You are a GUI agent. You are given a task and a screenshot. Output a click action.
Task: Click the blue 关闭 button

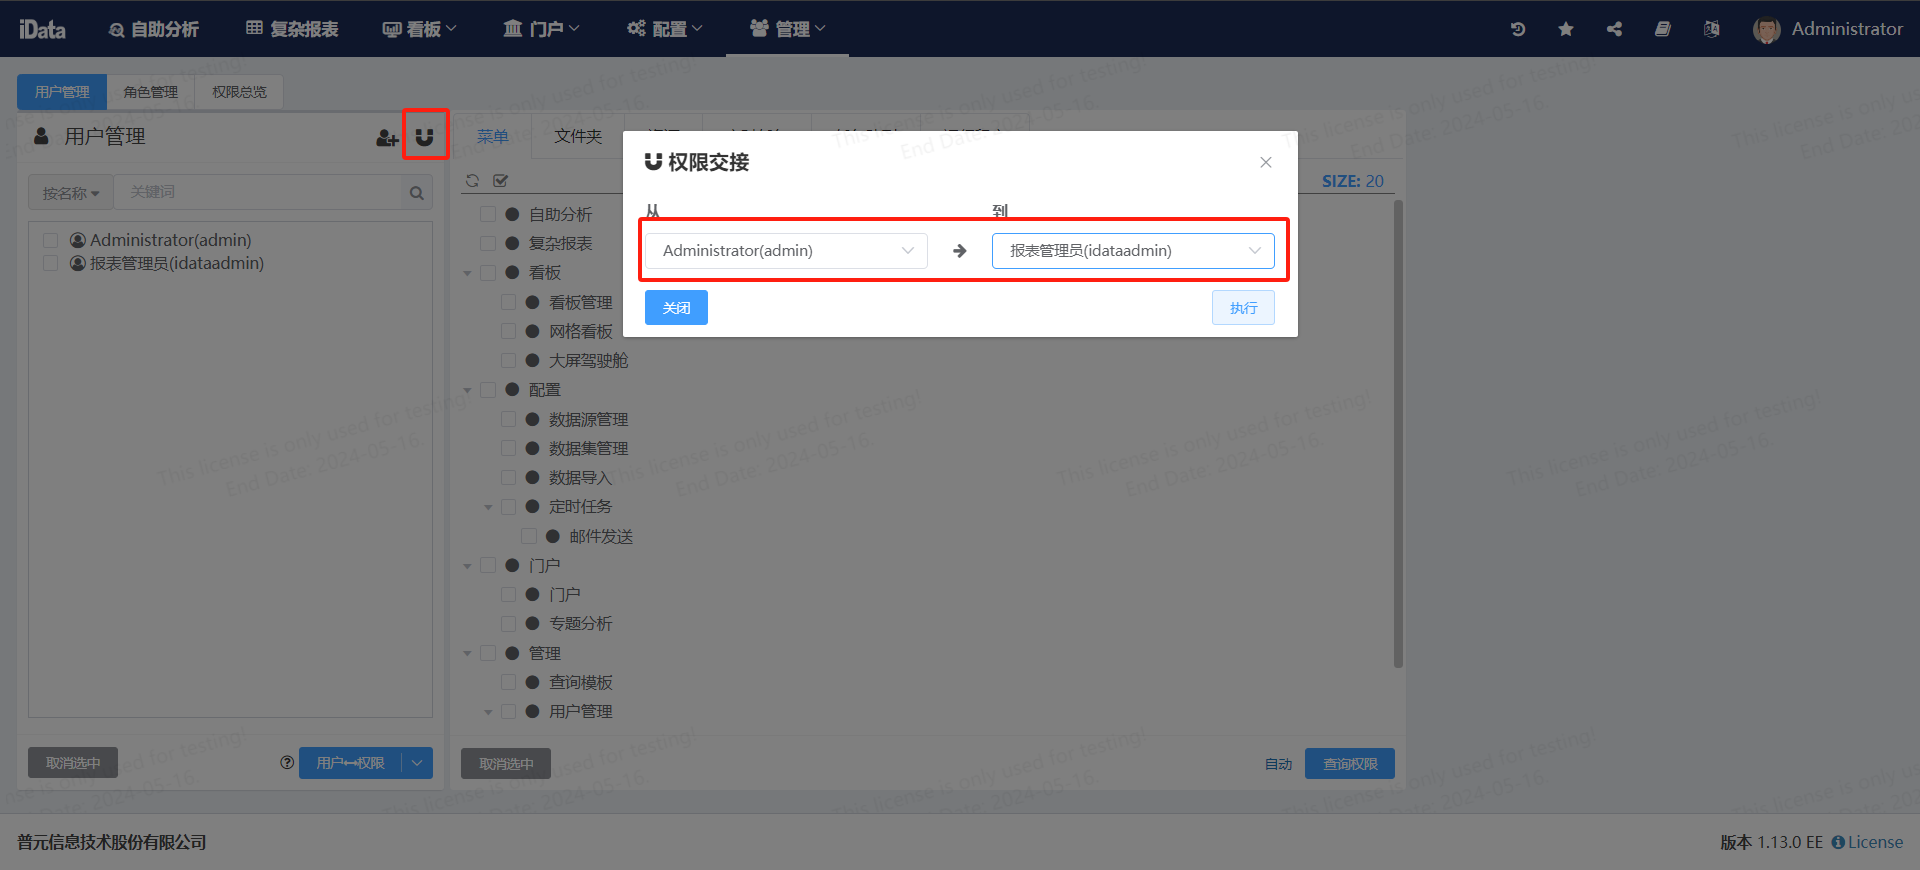676,308
